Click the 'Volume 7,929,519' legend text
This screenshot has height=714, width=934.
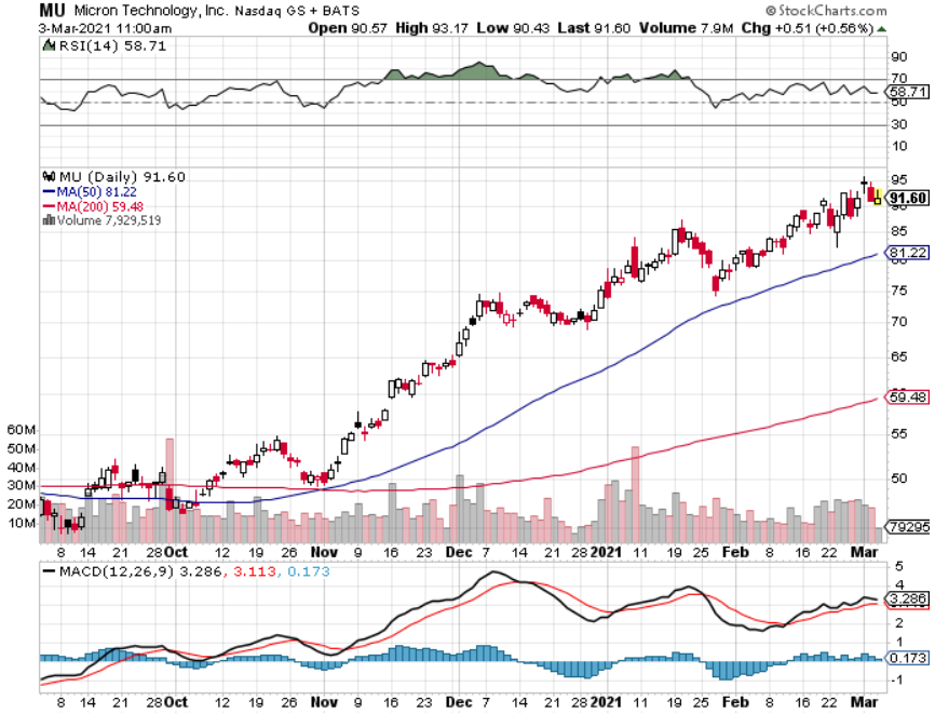[x=109, y=220]
